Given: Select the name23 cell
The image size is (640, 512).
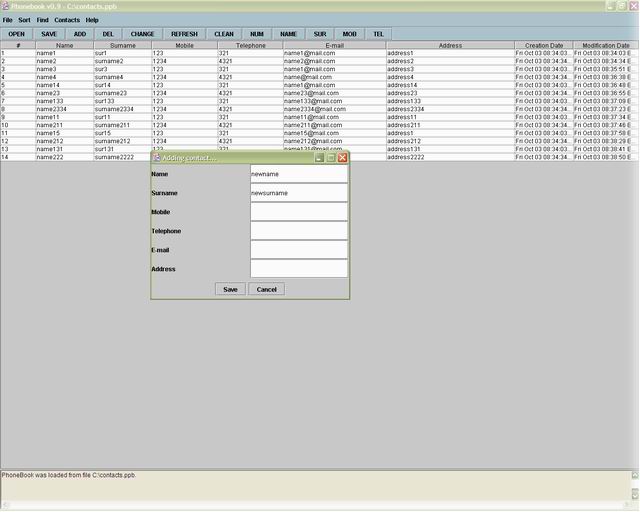Looking at the screenshot, I should (x=64, y=93).
